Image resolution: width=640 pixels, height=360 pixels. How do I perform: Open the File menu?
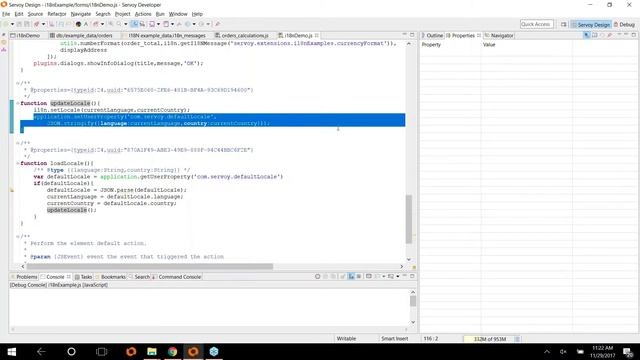pyautogui.click(x=6, y=14)
